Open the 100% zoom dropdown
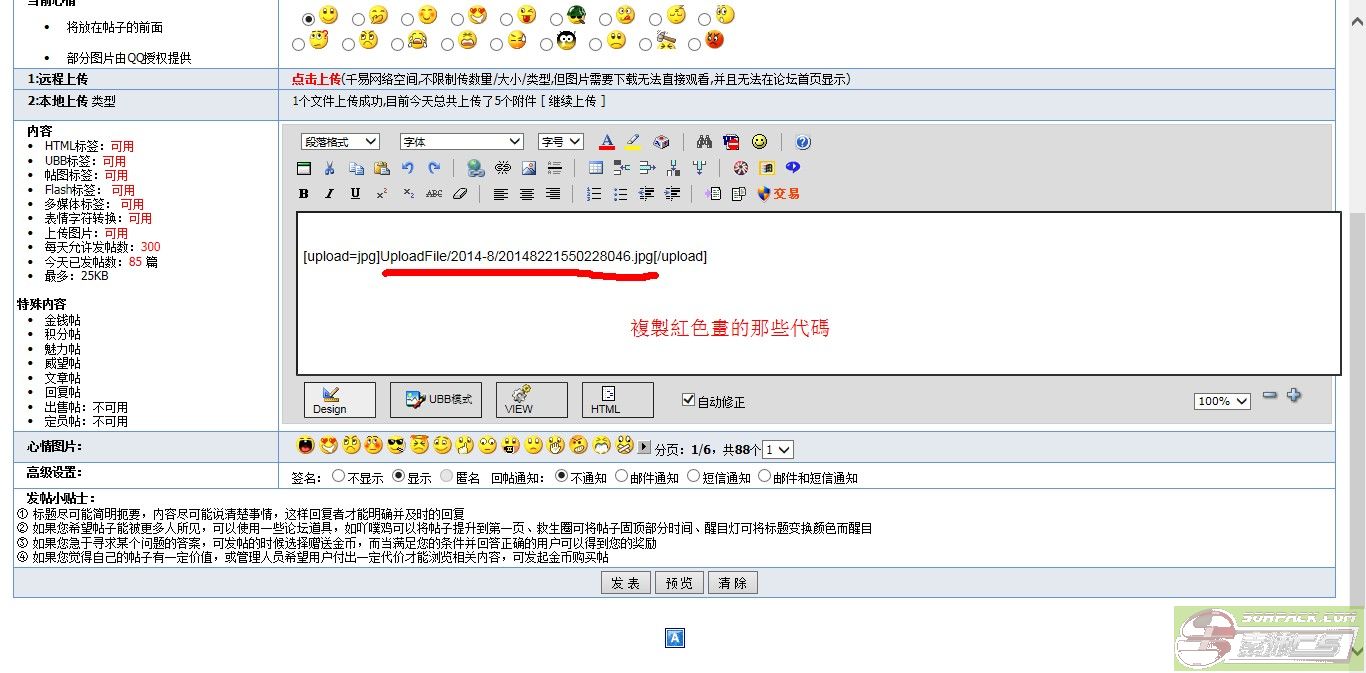 tap(1222, 401)
